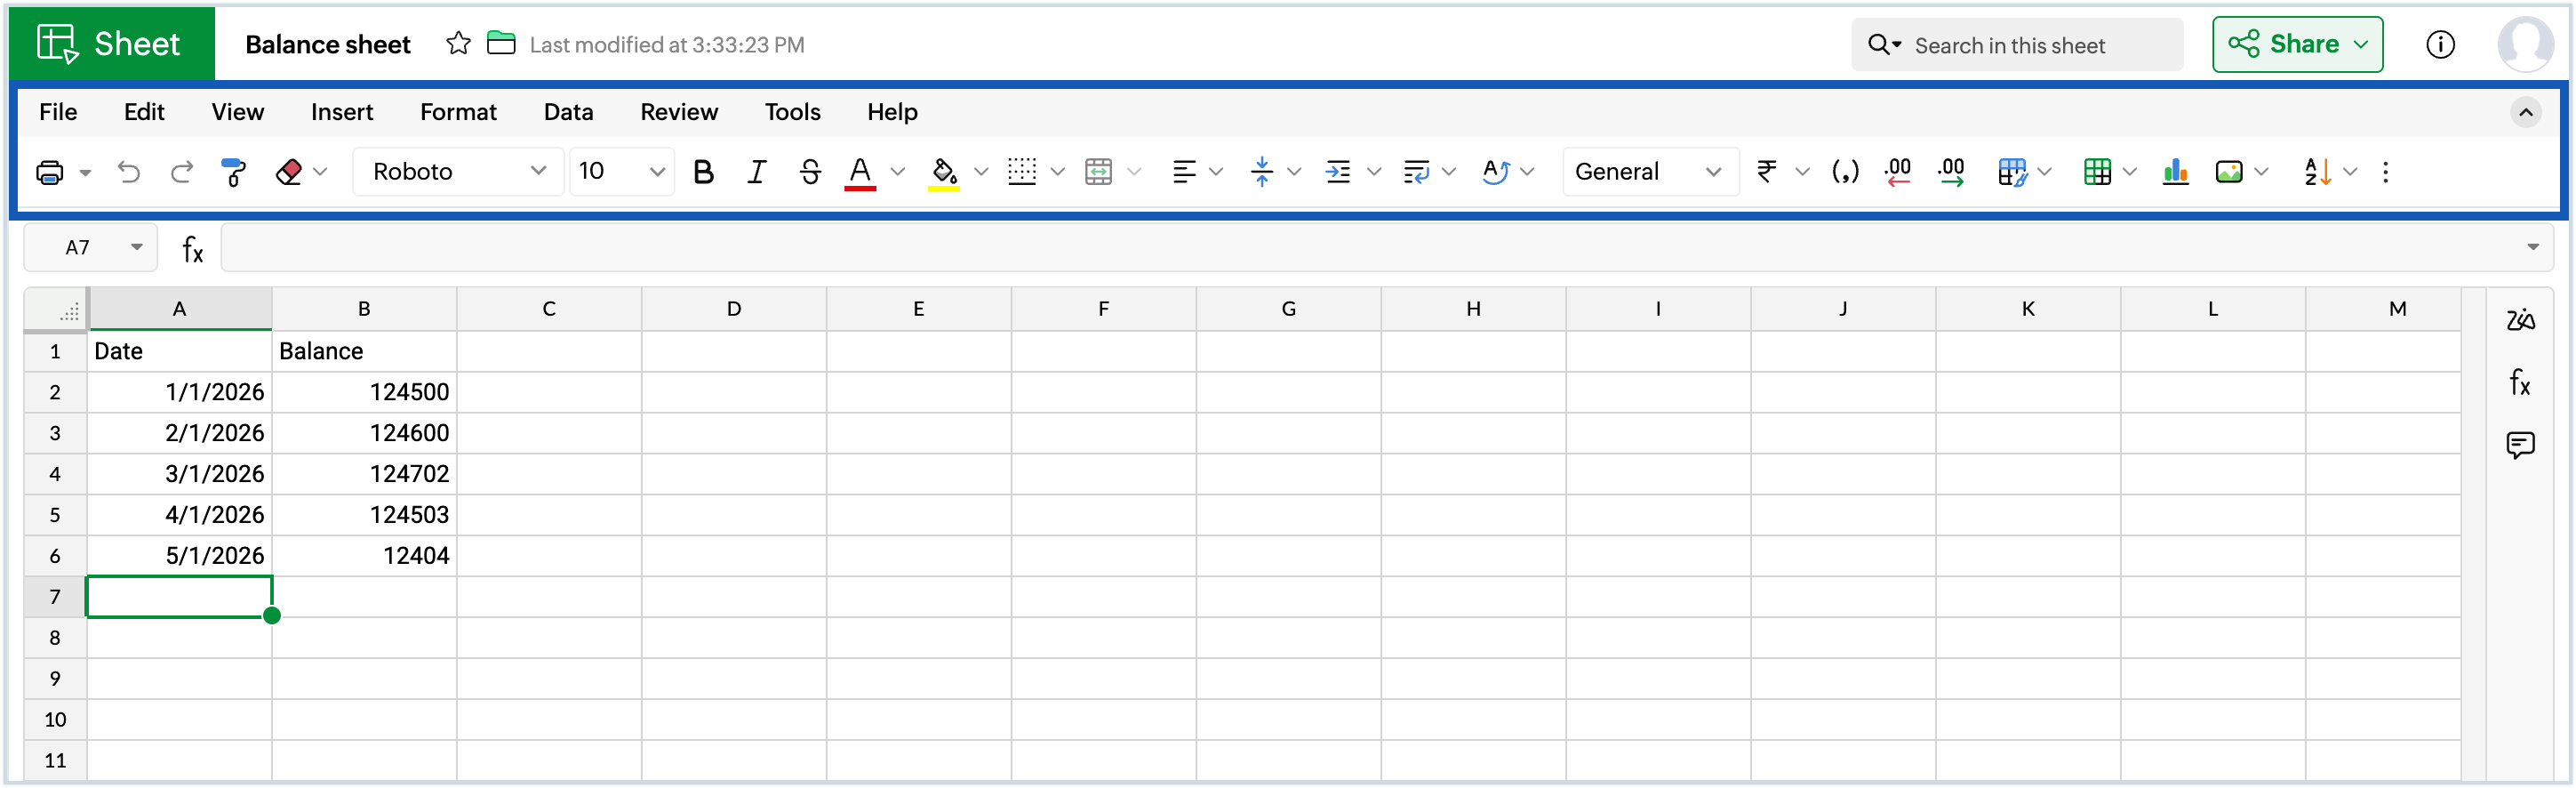This screenshot has width=2576, height=788.
Task: Click the vertical align icon
Action: tap(1262, 172)
